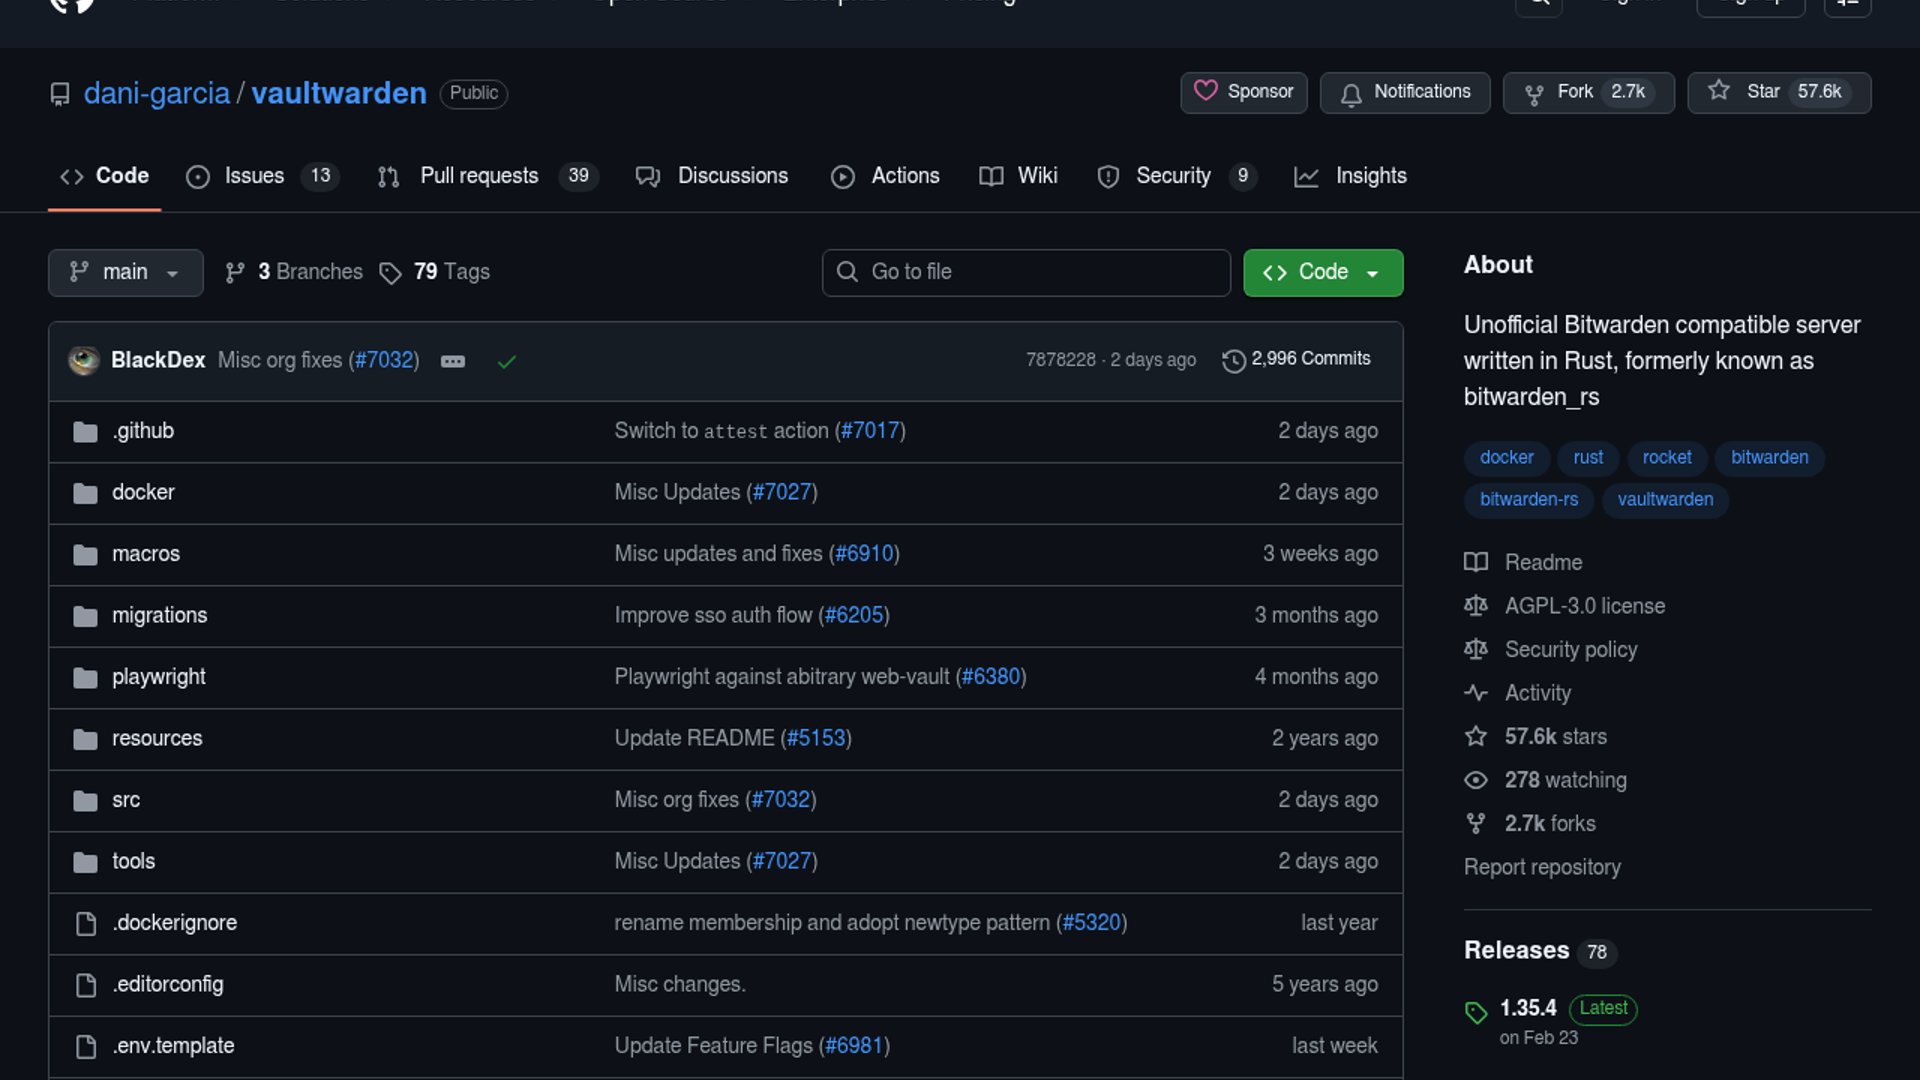Open the AGPL-3.0 license link
The height and width of the screenshot is (1080, 1920).
click(1584, 606)
